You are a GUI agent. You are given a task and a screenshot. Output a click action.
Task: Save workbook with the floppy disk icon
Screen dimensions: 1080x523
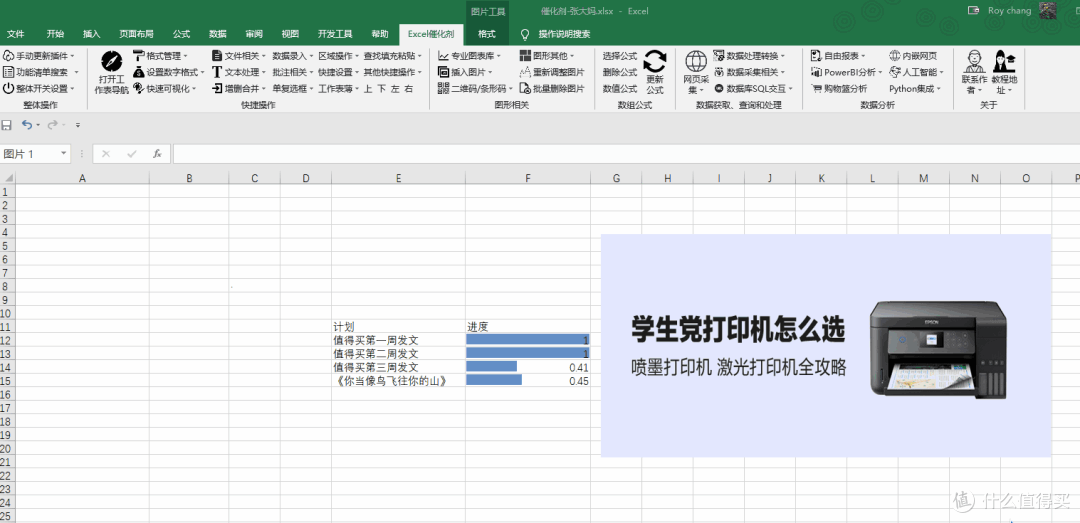click(7, 125)
